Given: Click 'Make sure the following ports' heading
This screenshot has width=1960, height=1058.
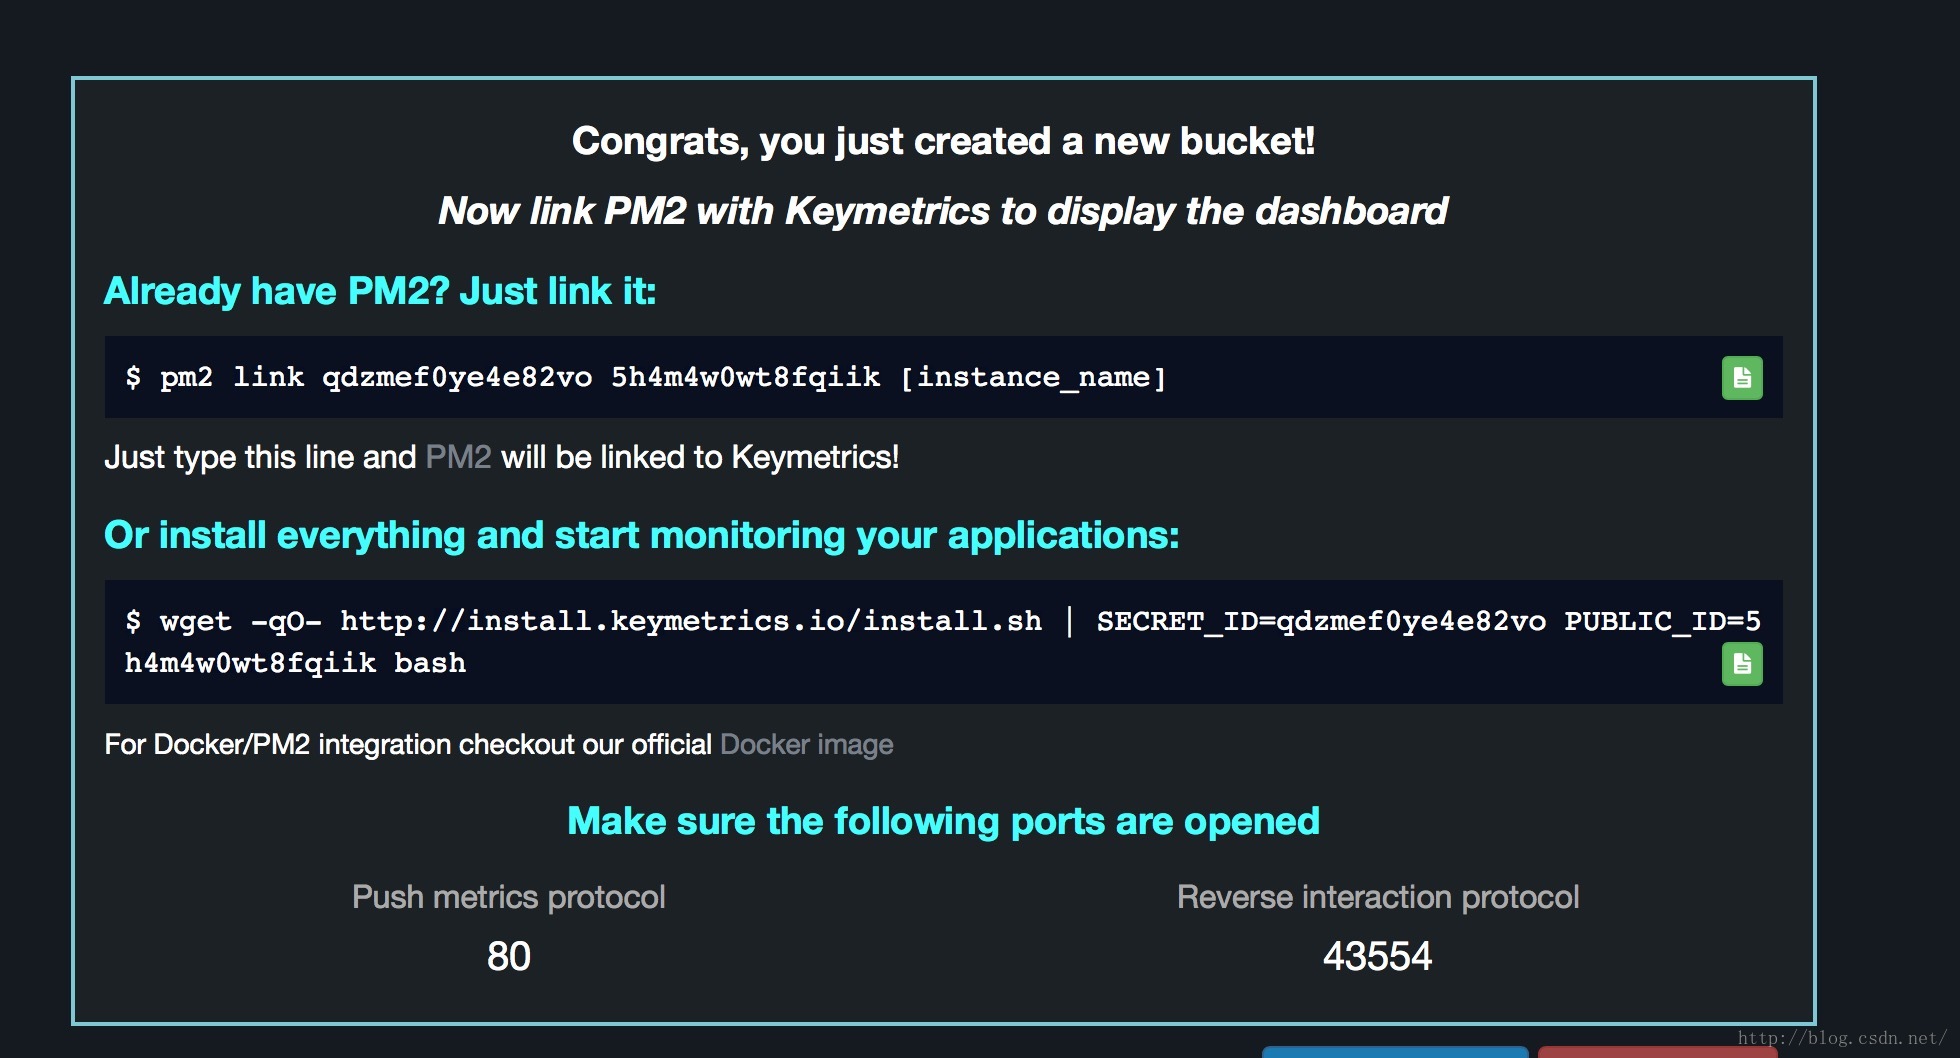Looking at the screenshot, I should tap(943, 822).
